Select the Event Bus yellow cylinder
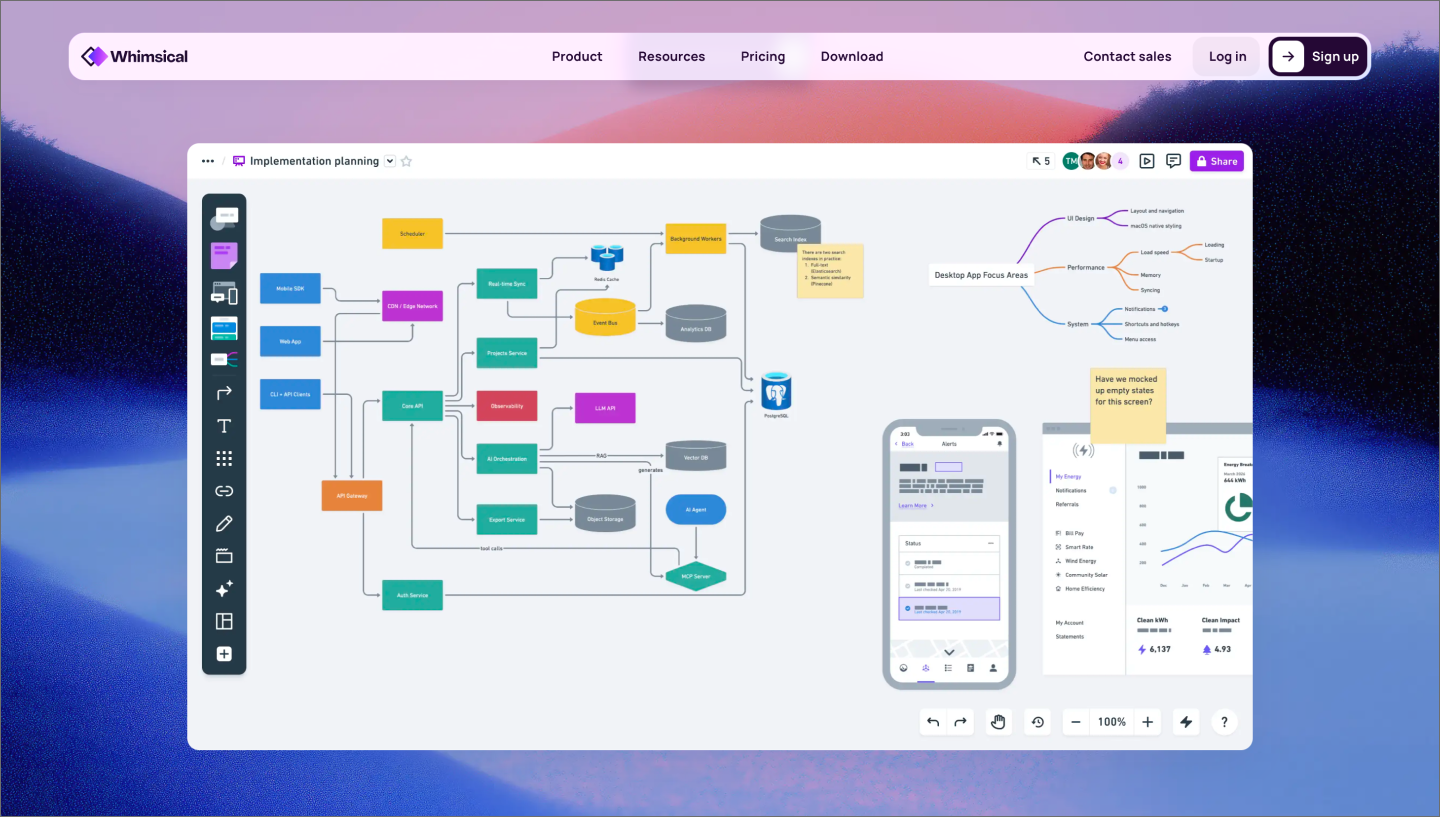This screenshot has height=817, width=1440. pyautogui.click(x=605, y=317)
